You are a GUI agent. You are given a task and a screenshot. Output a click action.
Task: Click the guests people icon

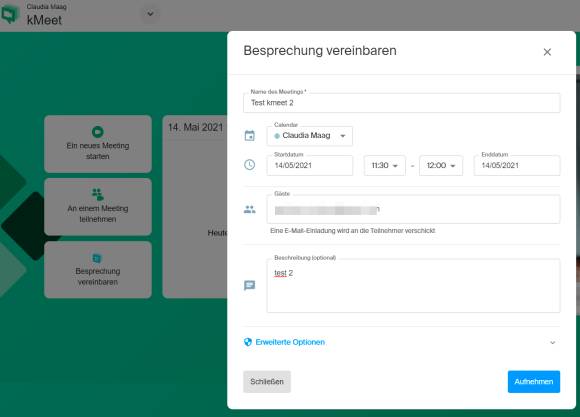tap(250, 209)
